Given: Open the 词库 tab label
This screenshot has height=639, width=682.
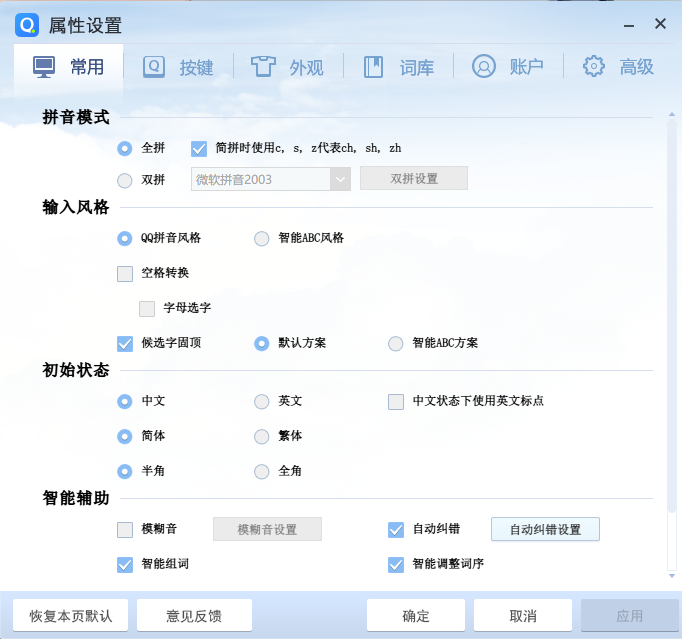Looking at the screenshot, I should click(x=417, y=67).
